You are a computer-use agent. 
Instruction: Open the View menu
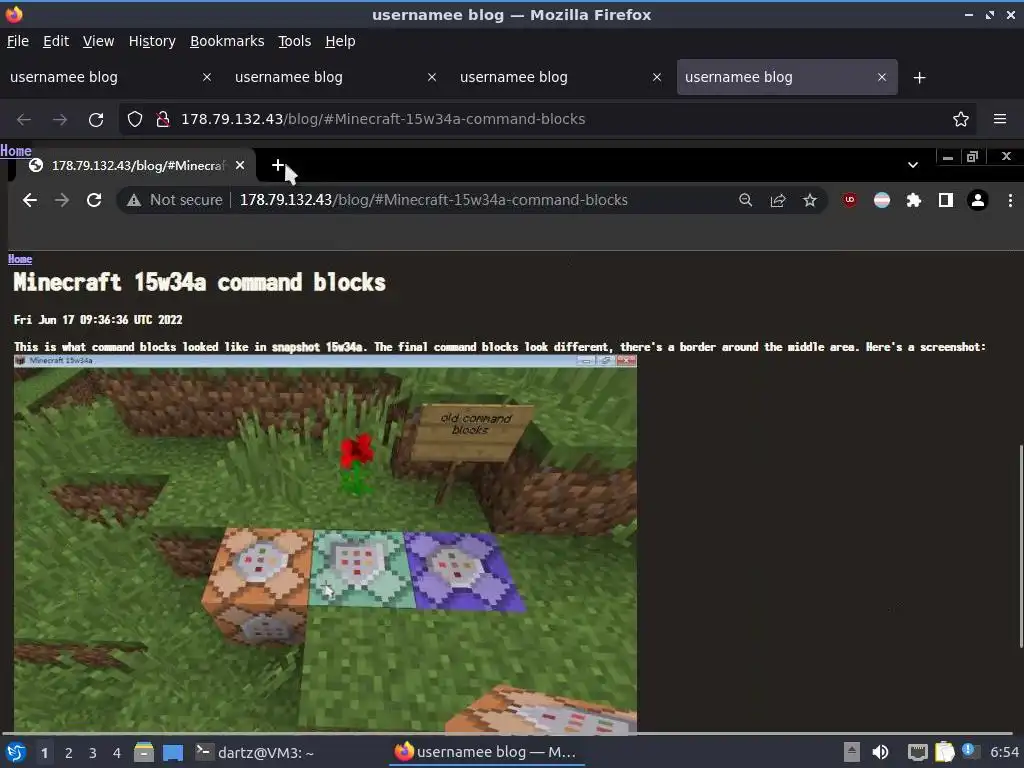click(x=98, y=41)
